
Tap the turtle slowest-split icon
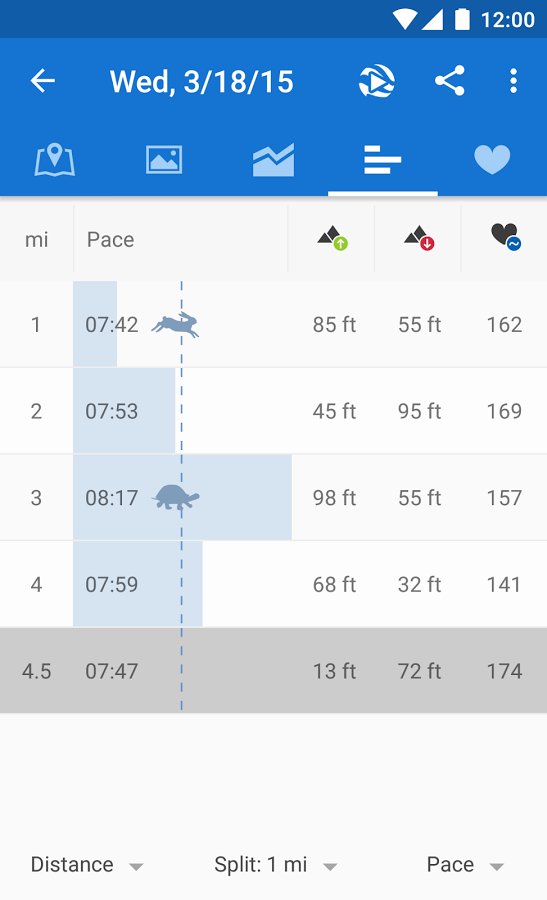point(176,497)
